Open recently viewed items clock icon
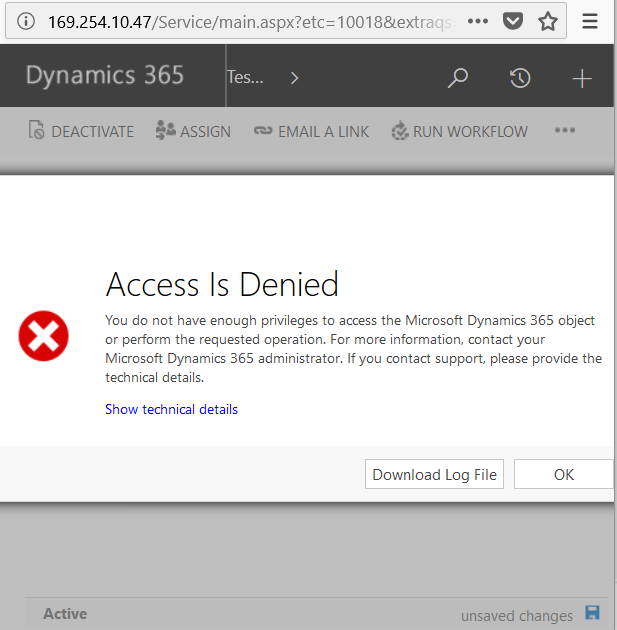Screen dimensions: 617x630 click(x=520, y=78)
